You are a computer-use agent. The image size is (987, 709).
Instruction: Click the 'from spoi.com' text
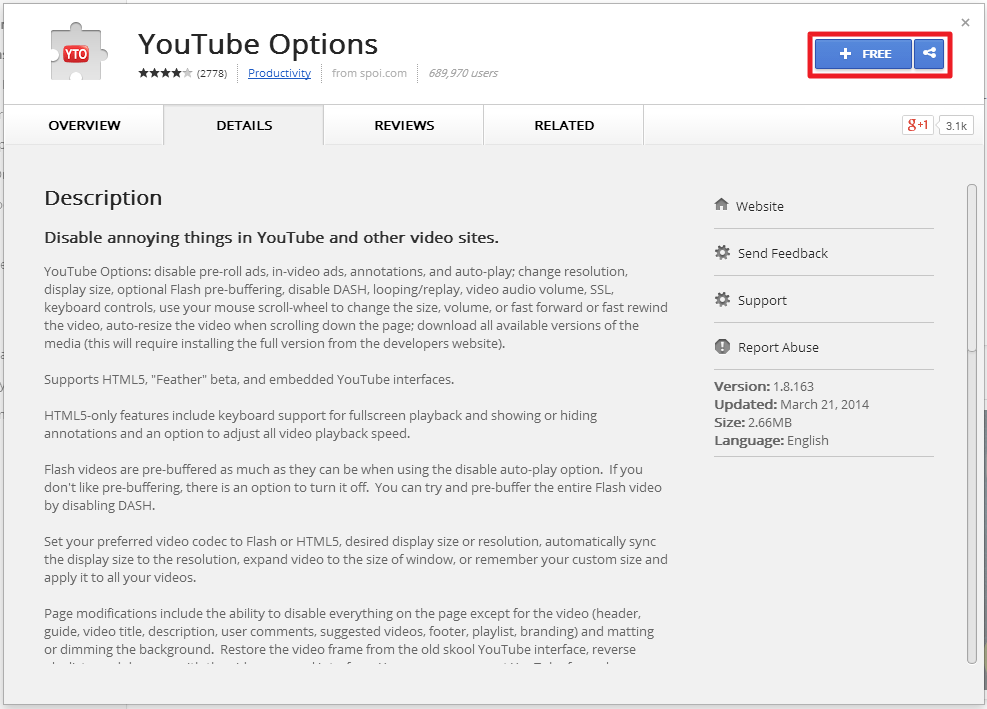coord(369,73)
